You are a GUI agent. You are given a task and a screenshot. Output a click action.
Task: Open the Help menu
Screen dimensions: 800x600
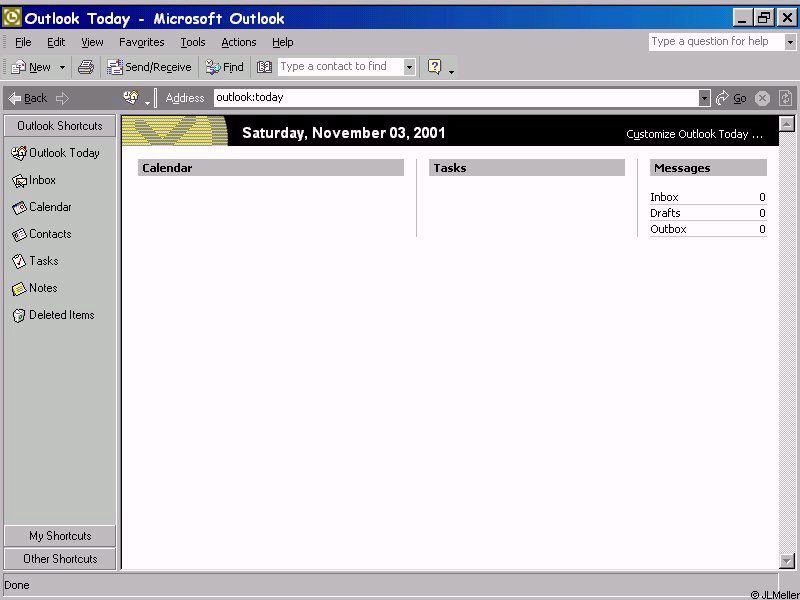tap(282, 42)
